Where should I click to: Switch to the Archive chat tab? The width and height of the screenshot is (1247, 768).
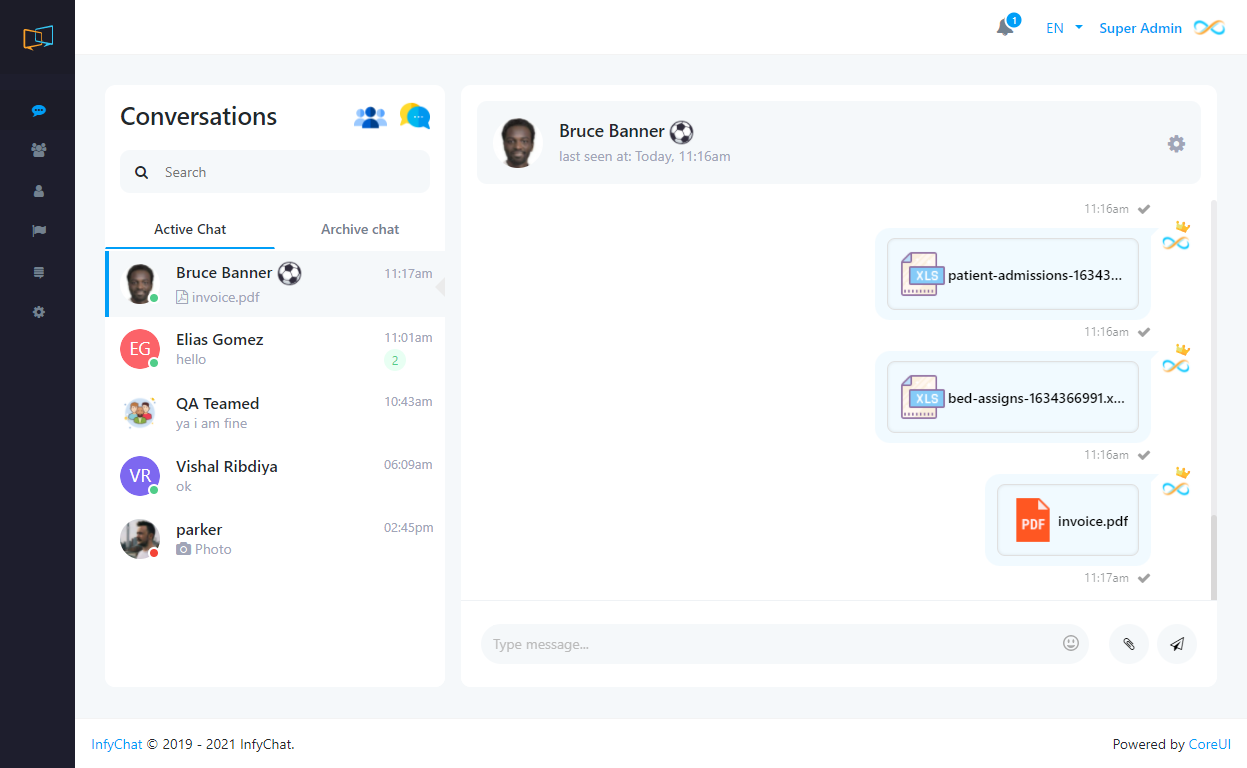[x=360, y=229]
